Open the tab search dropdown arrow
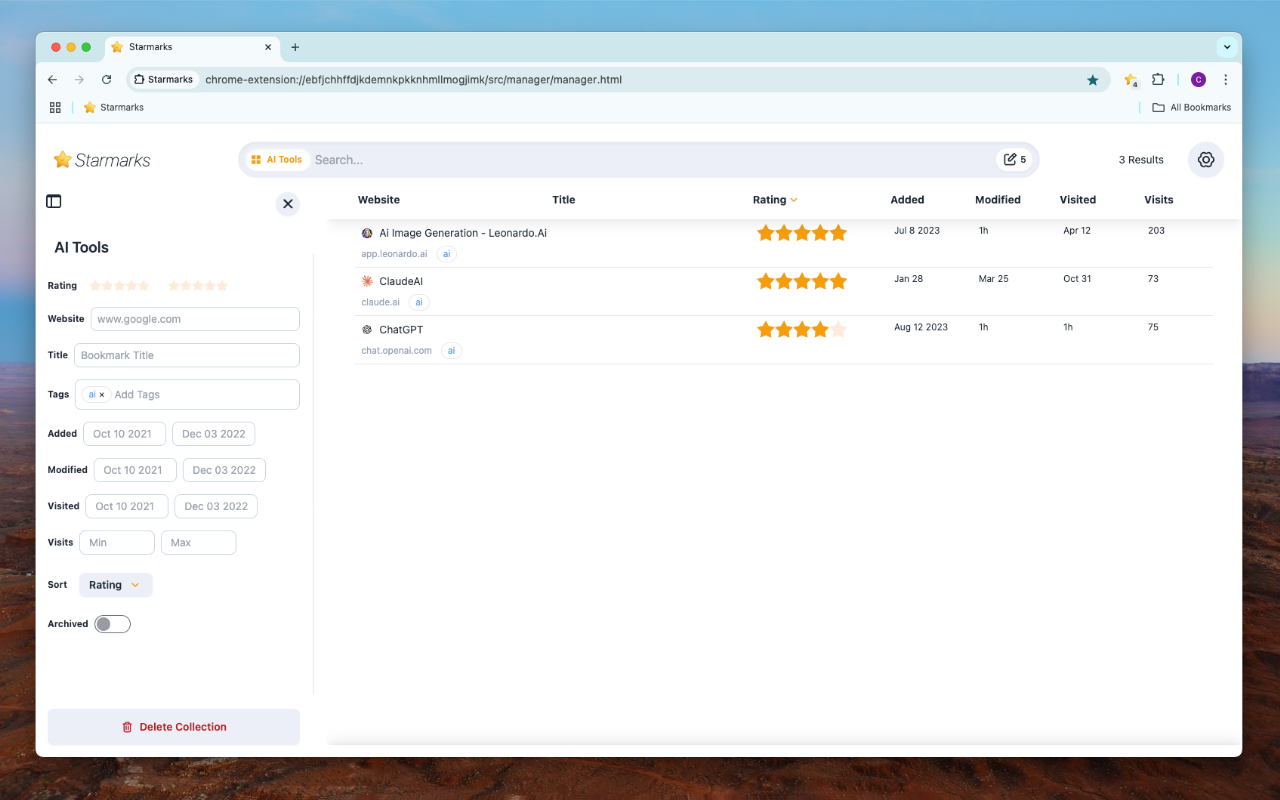1280x800 pixels. (1226, 47)
